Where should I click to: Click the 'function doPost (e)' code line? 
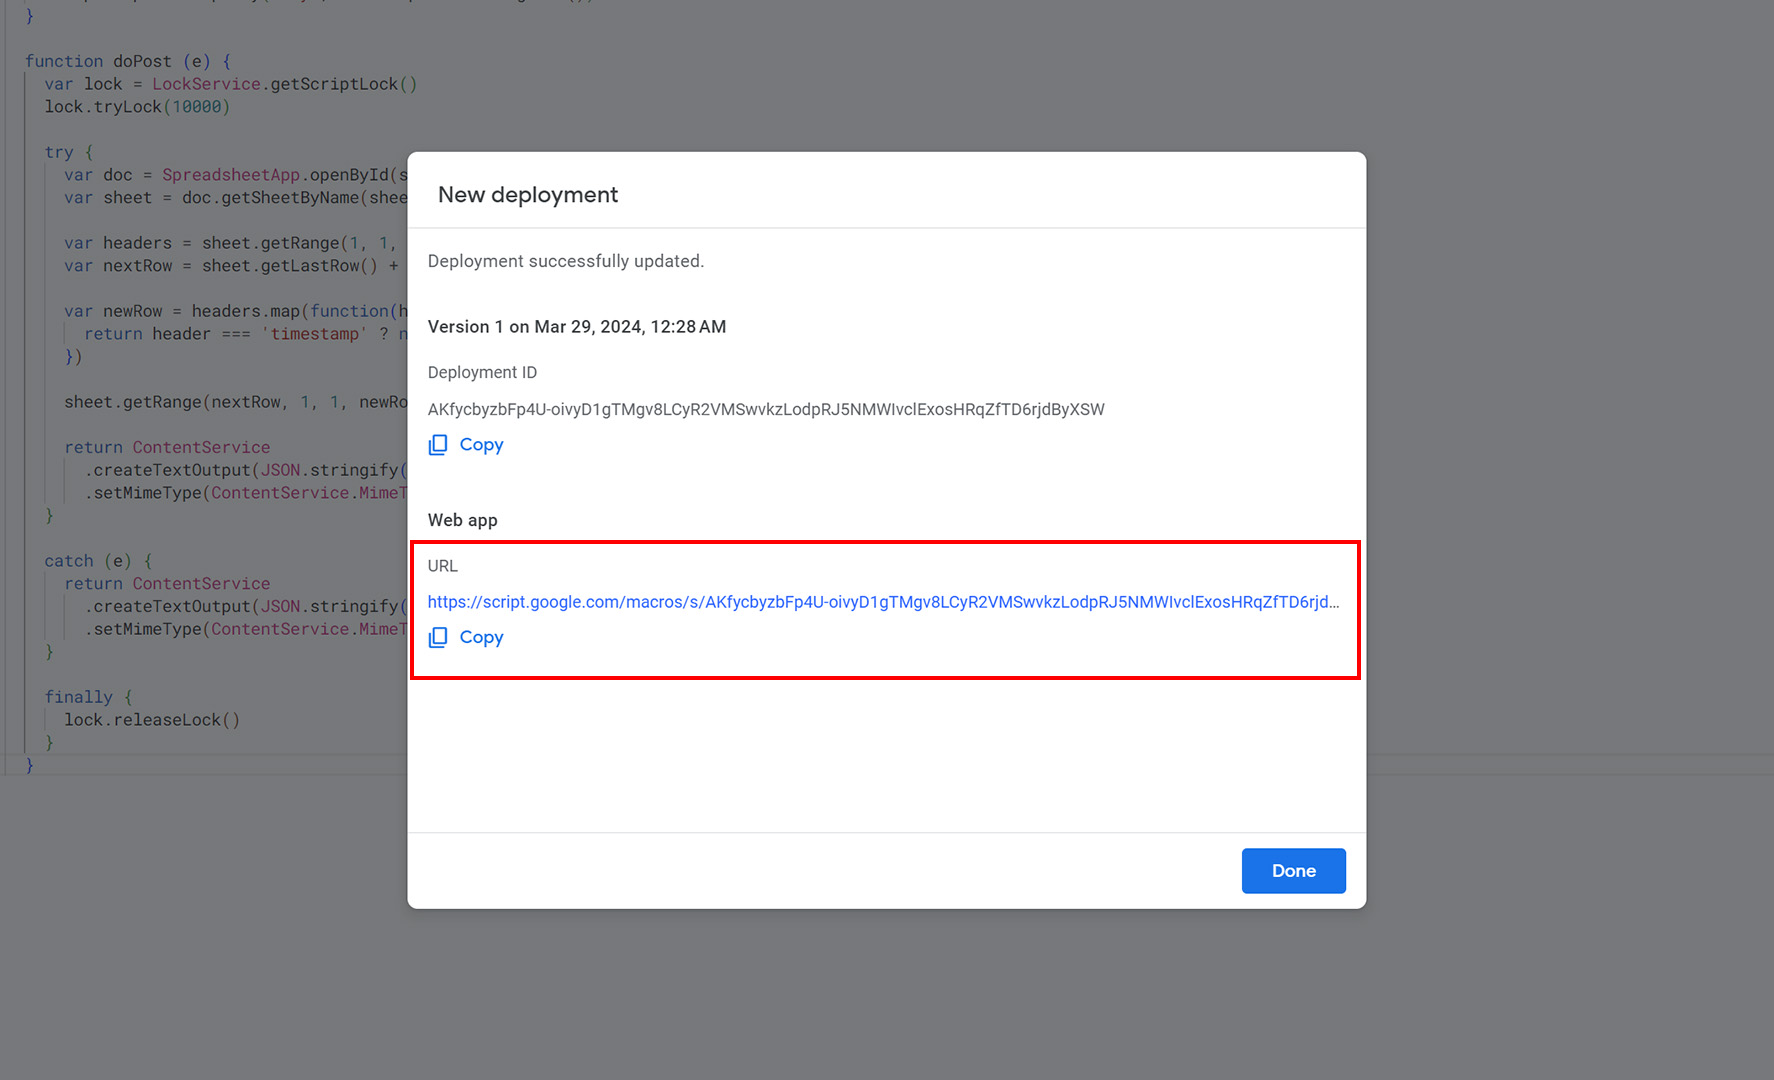pyautogui.click(x=127, y=61)
